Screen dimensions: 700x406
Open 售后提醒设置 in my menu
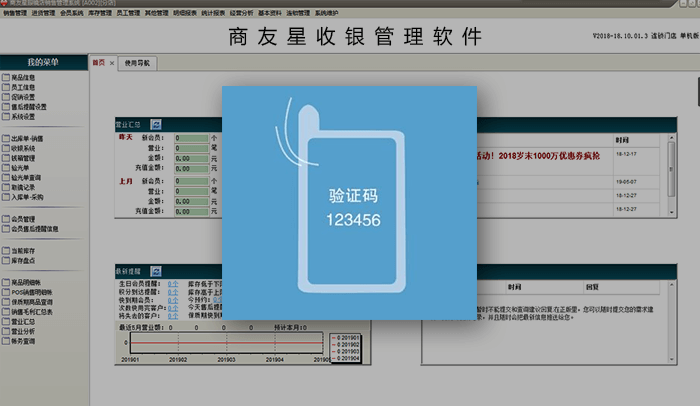click(24, 107)
